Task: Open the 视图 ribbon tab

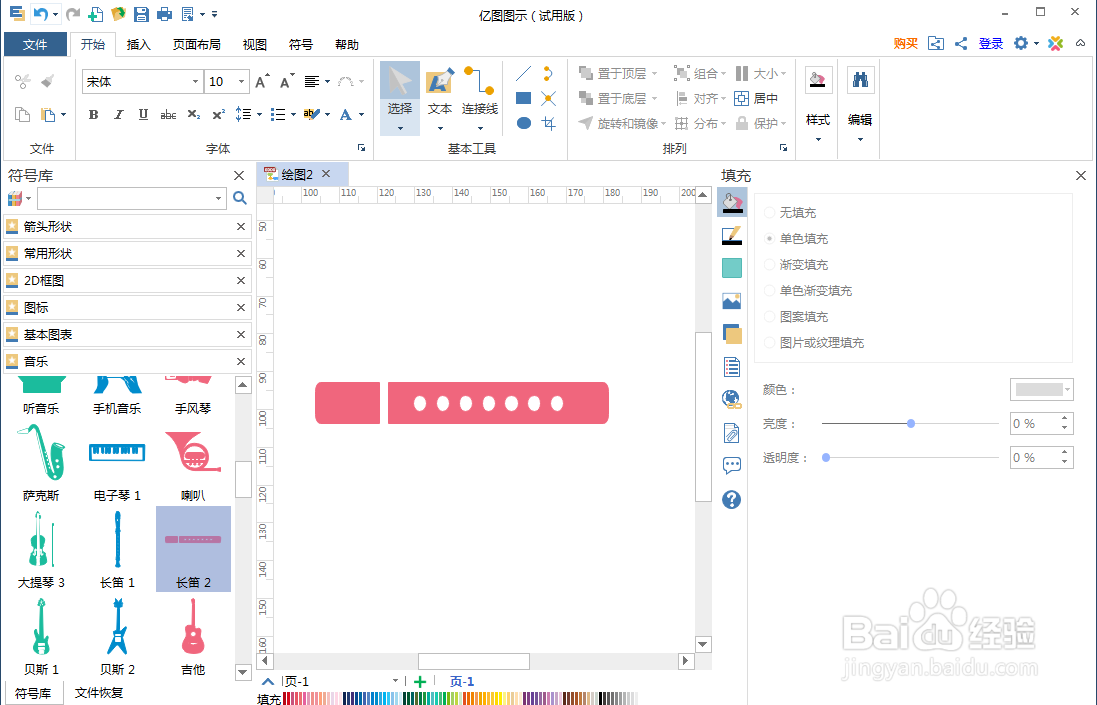Action: 254,44
